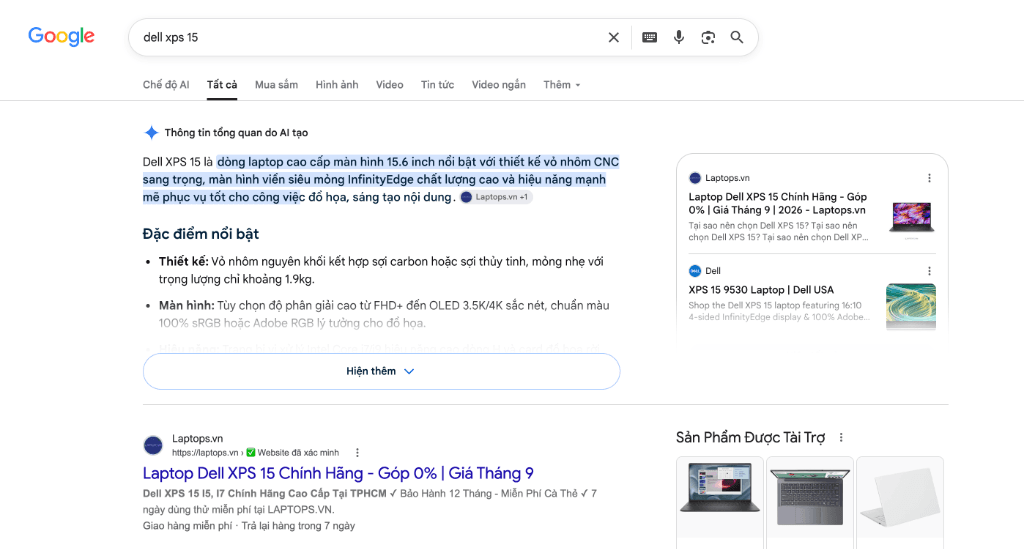This screenshot has height=549, width=1024.
Task: Open three-dot menu next to Sản Phẩm Được Tài Trợ
Action: [x=841, y=437]
